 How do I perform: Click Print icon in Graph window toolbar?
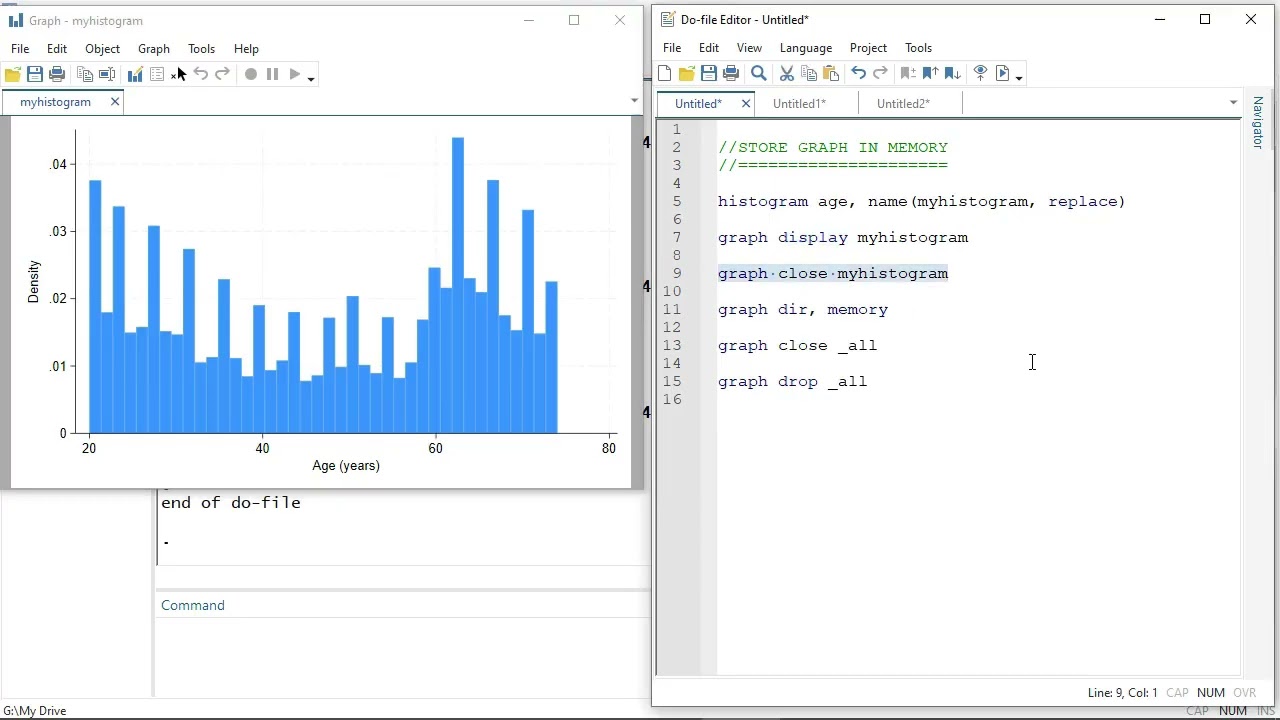[x=57, y=74]
